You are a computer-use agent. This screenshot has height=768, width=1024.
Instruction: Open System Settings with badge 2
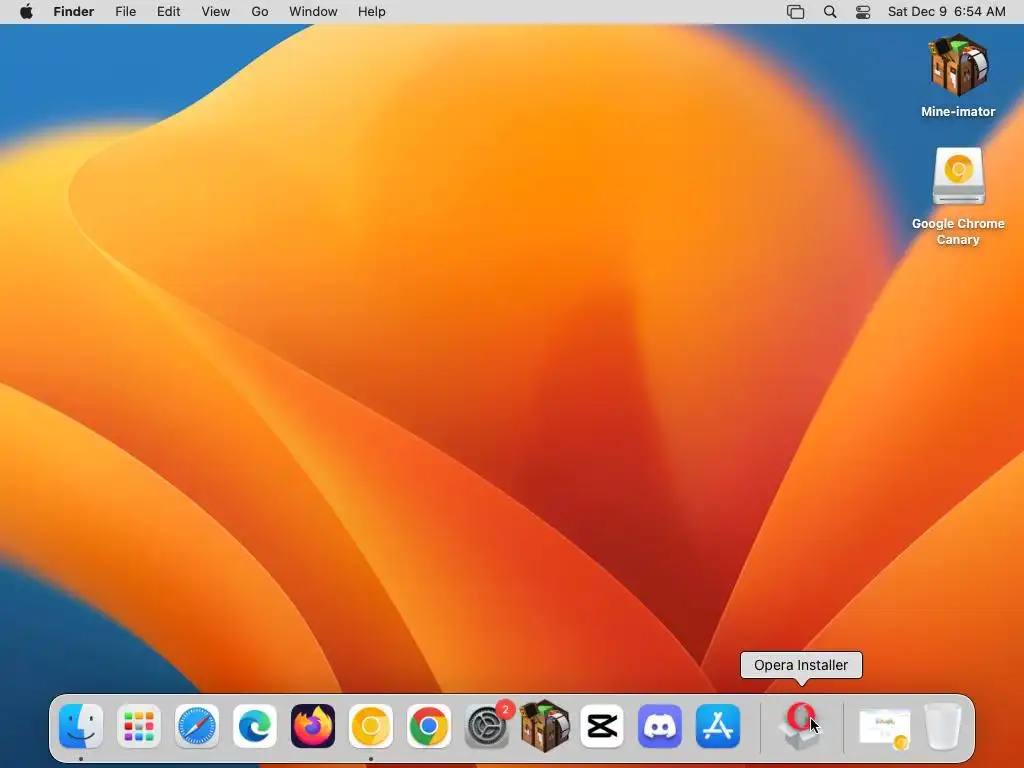pos(487,726)
